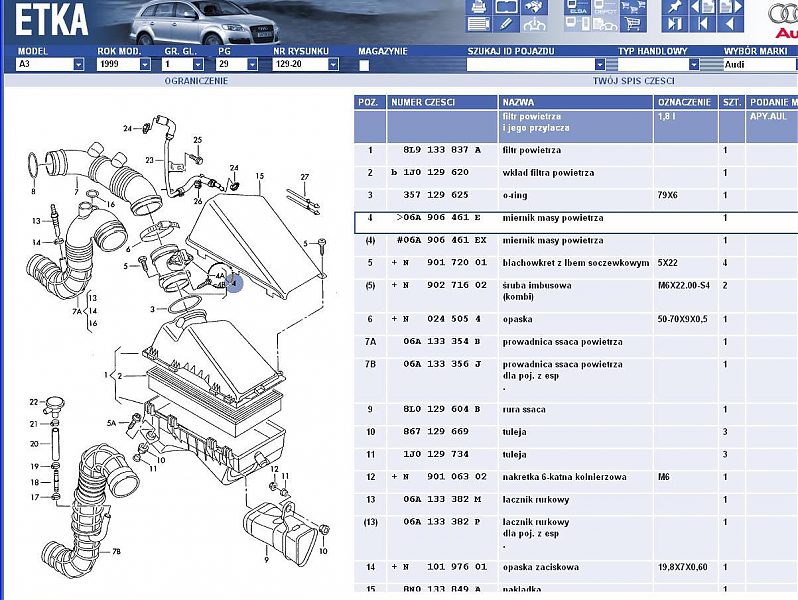Select 'rura ssaca' part name
This screenshot has width=798, height=600.
[524, 409]
